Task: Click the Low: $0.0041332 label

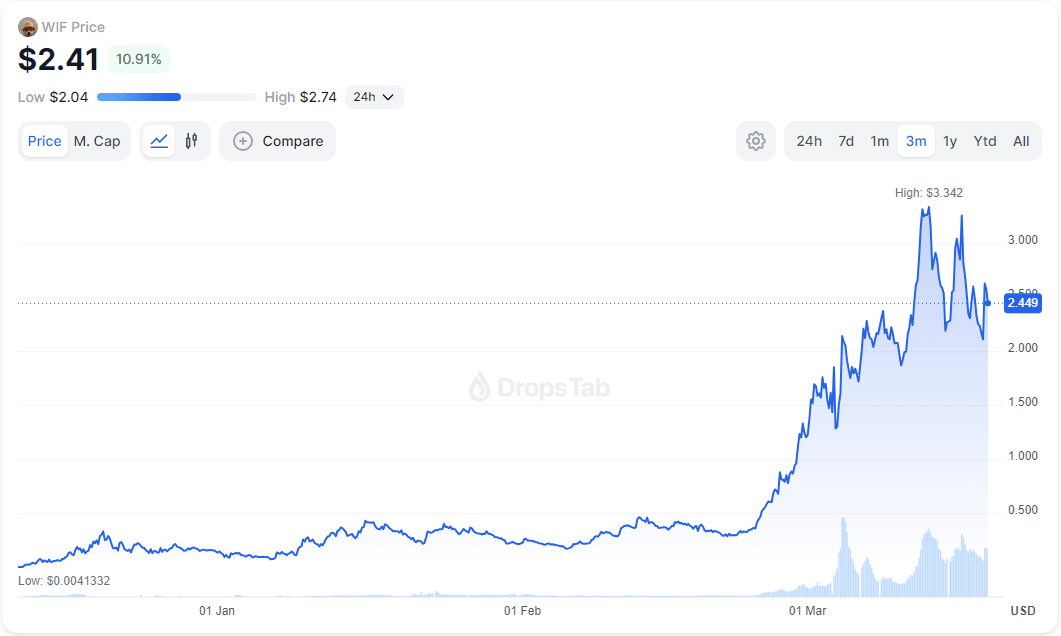Action: click(x=64, y=581)
